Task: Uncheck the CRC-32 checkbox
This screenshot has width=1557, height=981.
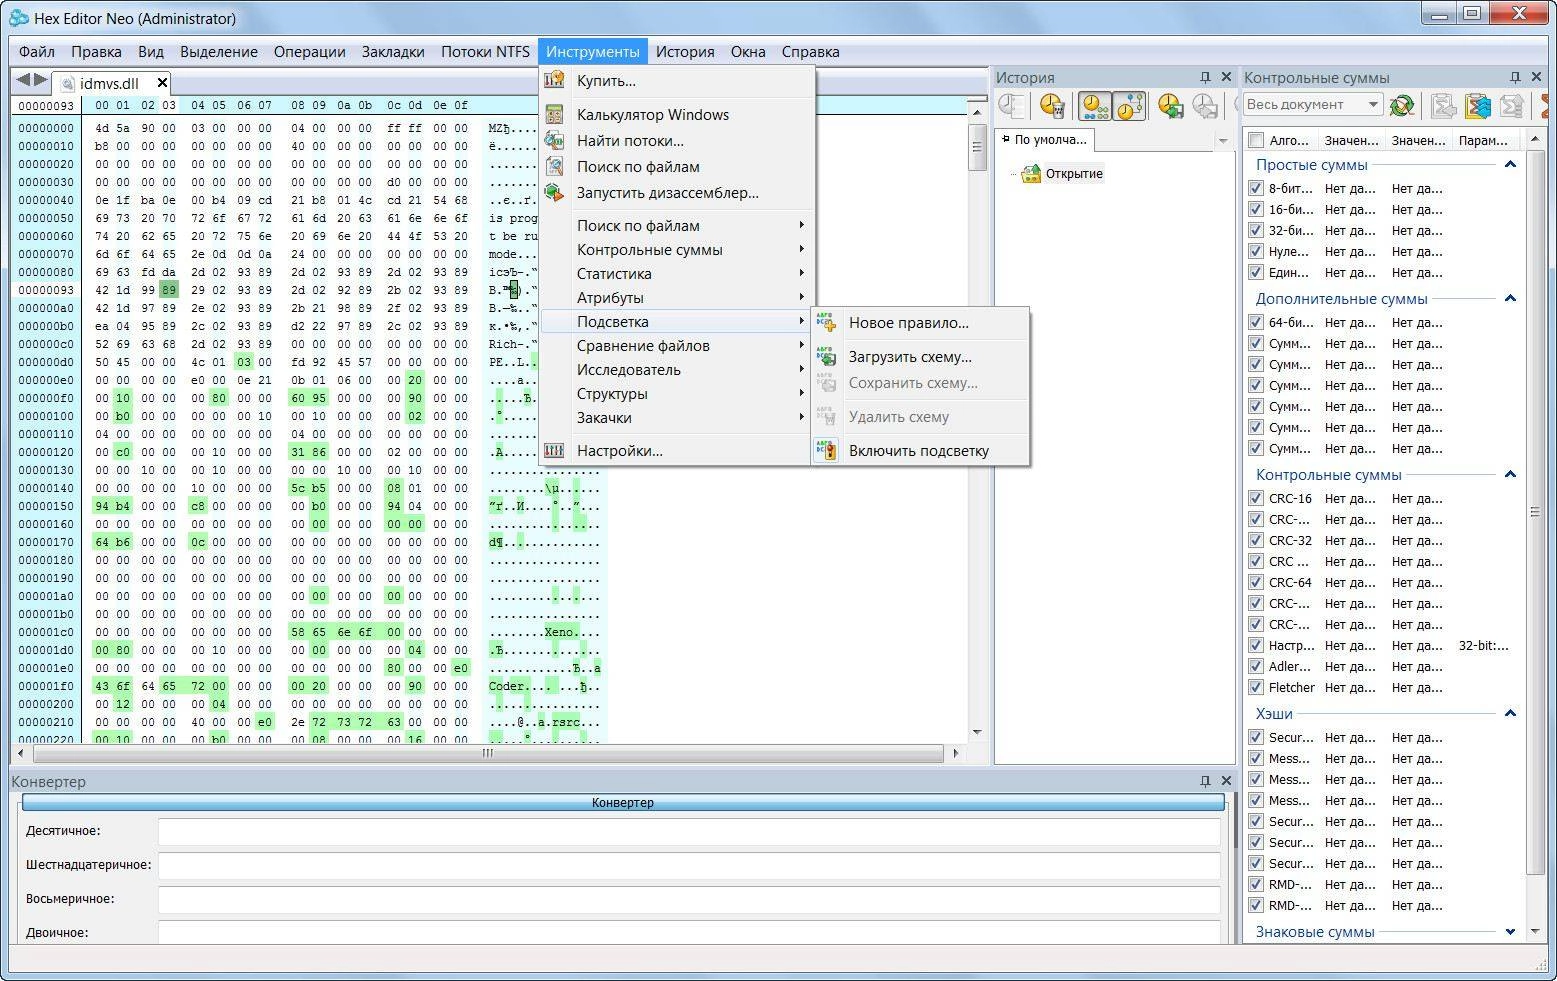Action: click(x=1256, y=540)
